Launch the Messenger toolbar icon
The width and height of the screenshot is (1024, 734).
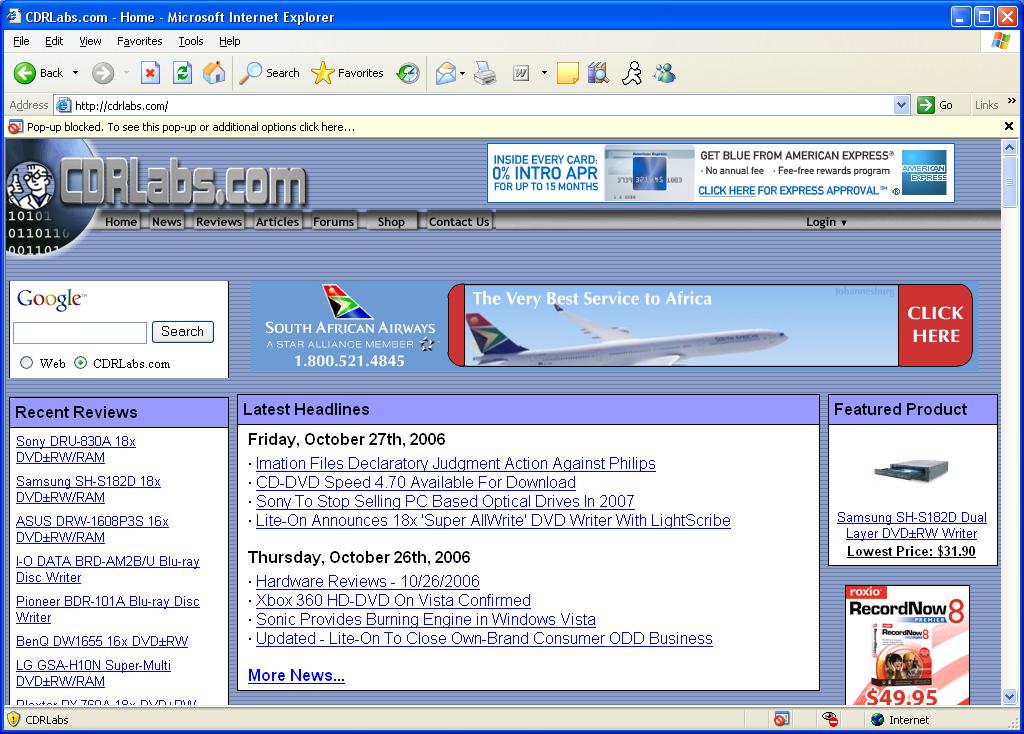click(664, 73)
